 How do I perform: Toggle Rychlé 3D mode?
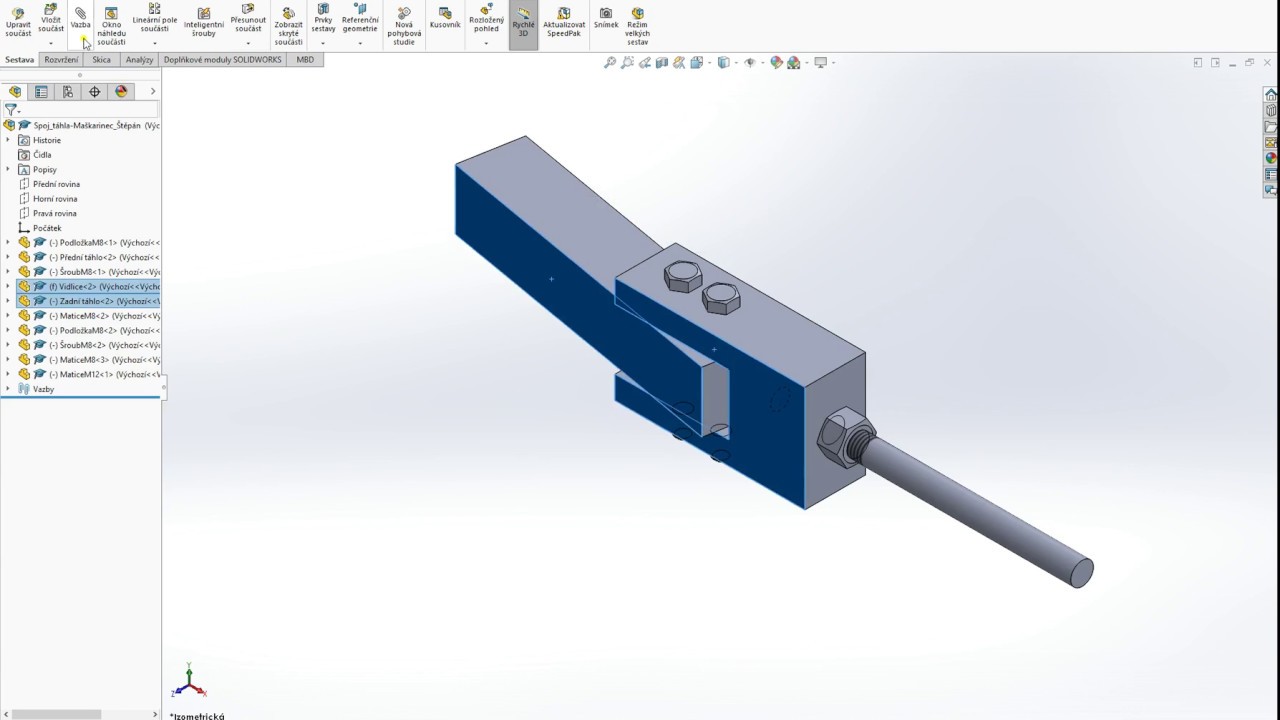pyautogui.click(x=523, y=24)
